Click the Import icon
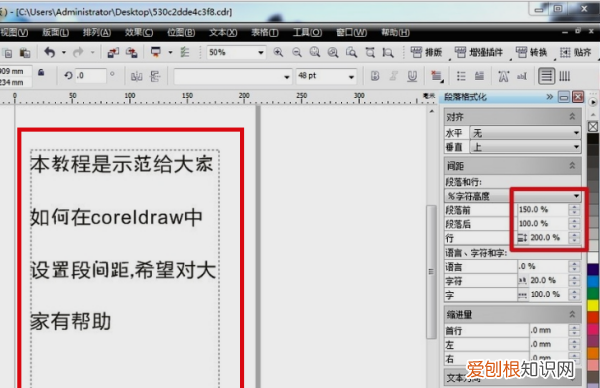The width and height of the screenshot is (600, 388). click(113, 52)
